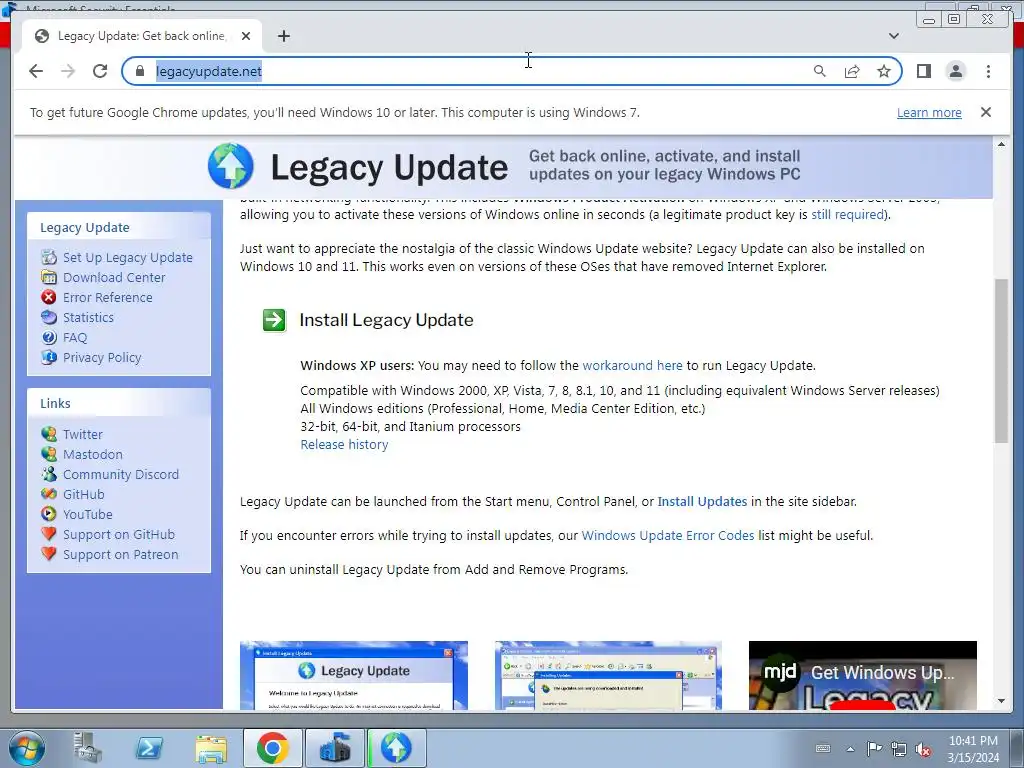Open Windows Update Error Codes link

point(667,535)
